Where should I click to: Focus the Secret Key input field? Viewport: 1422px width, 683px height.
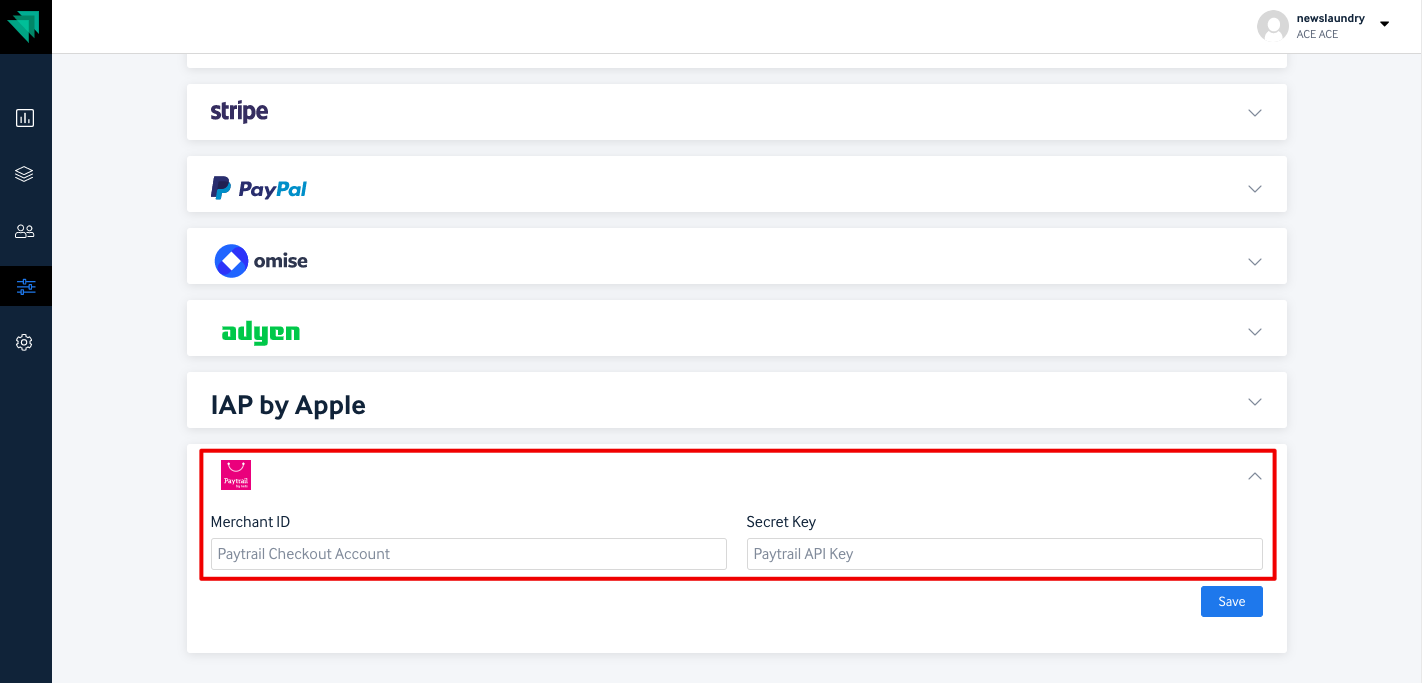1005,554
